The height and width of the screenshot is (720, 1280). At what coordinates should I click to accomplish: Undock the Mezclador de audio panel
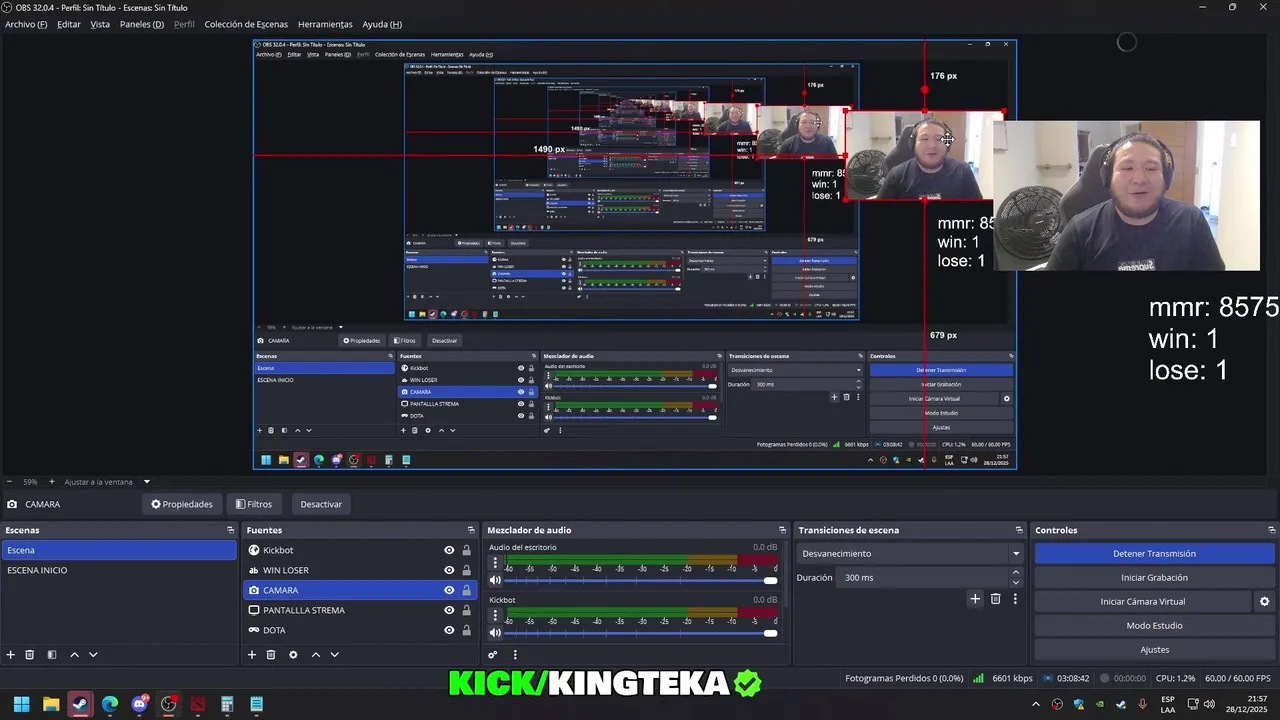point(782,530)
